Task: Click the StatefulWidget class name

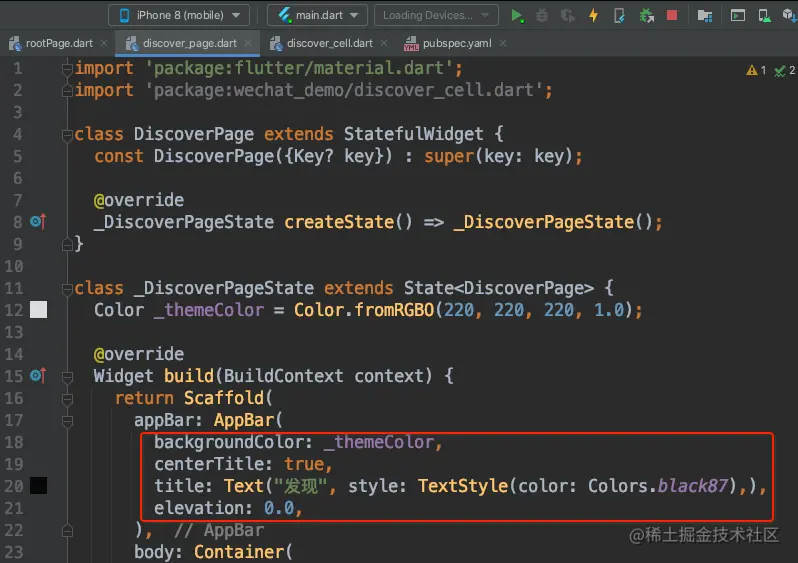Action: (x=413, y=134)
